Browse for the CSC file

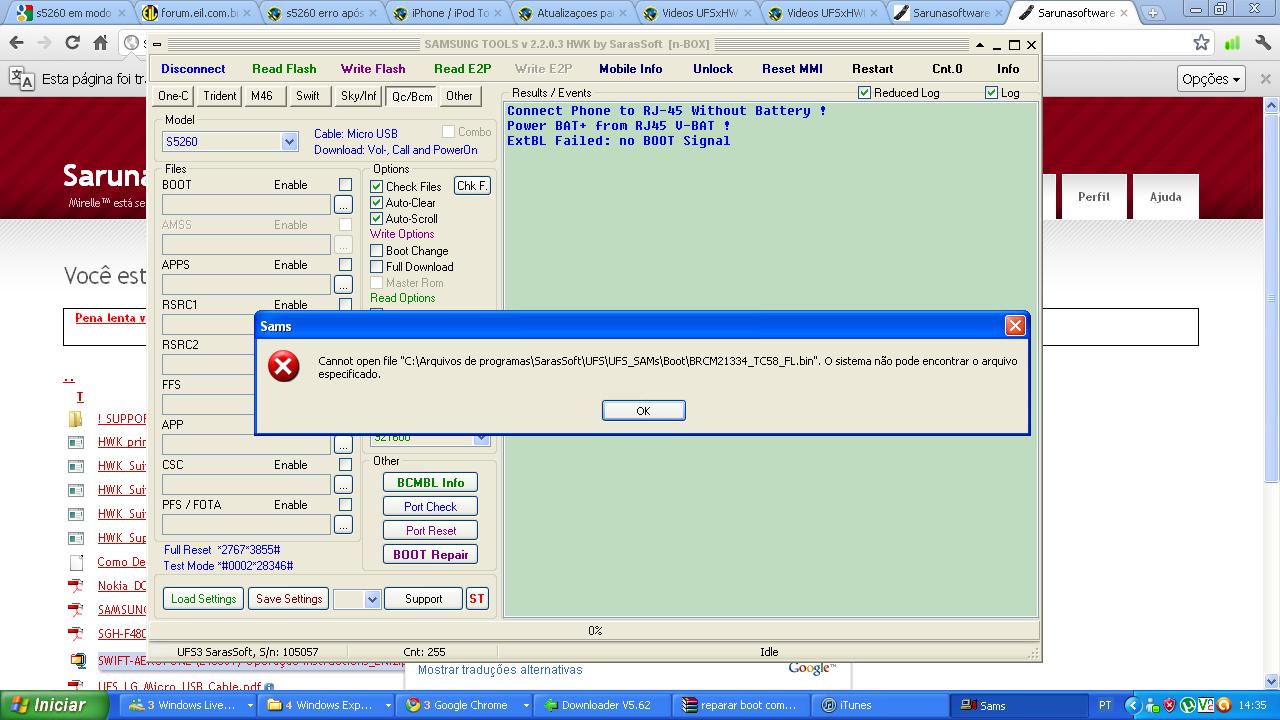click(343, 485)
